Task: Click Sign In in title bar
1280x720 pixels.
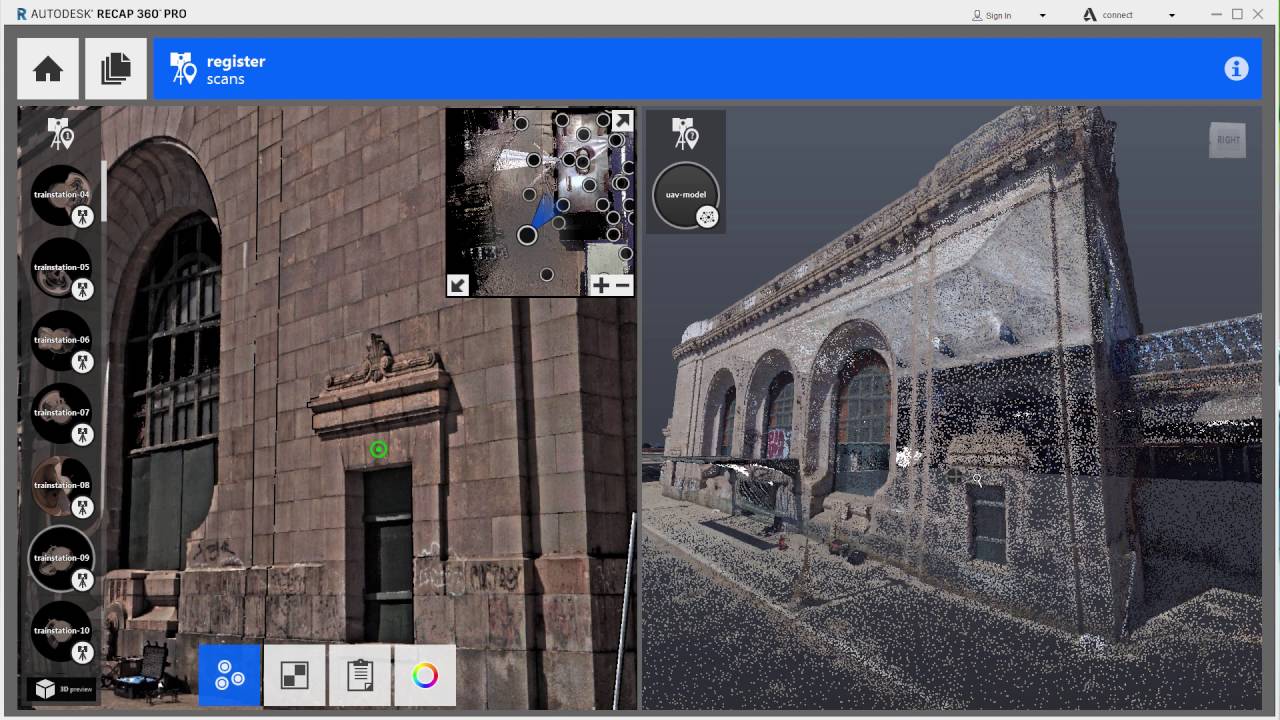Action: (991, 15)
